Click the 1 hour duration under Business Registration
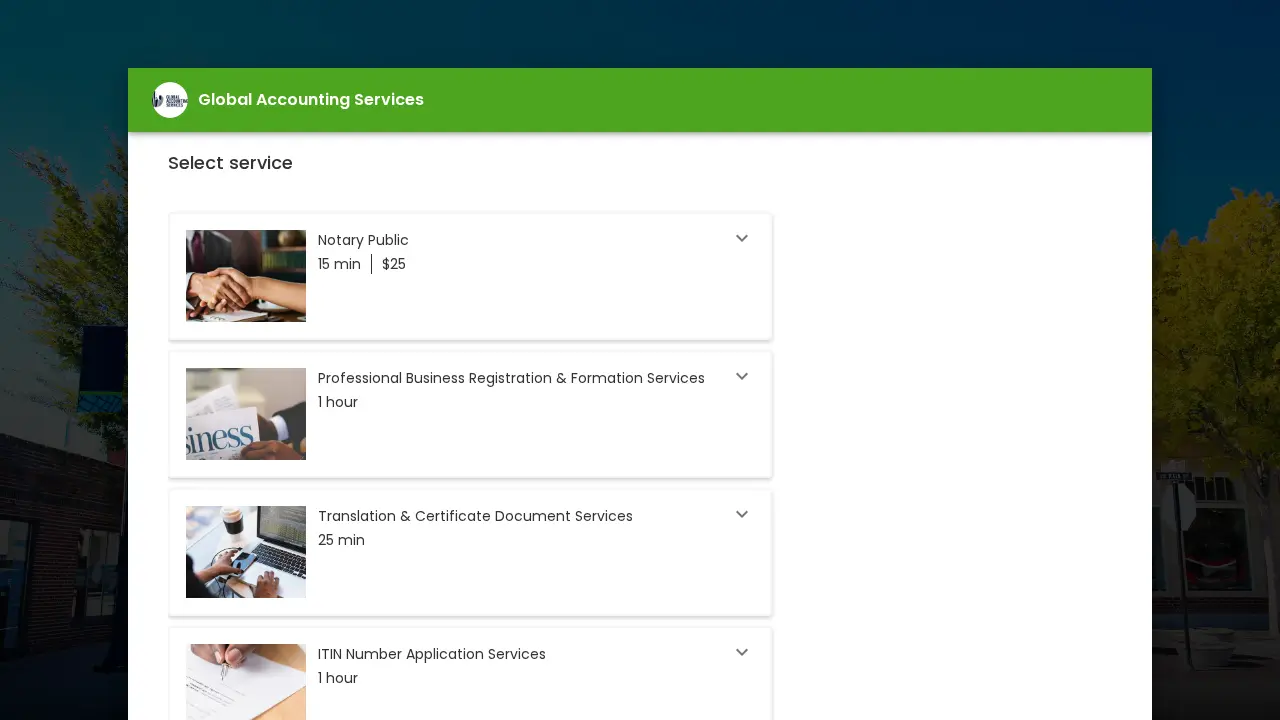 pyautogui.click(x=338, y=402)
